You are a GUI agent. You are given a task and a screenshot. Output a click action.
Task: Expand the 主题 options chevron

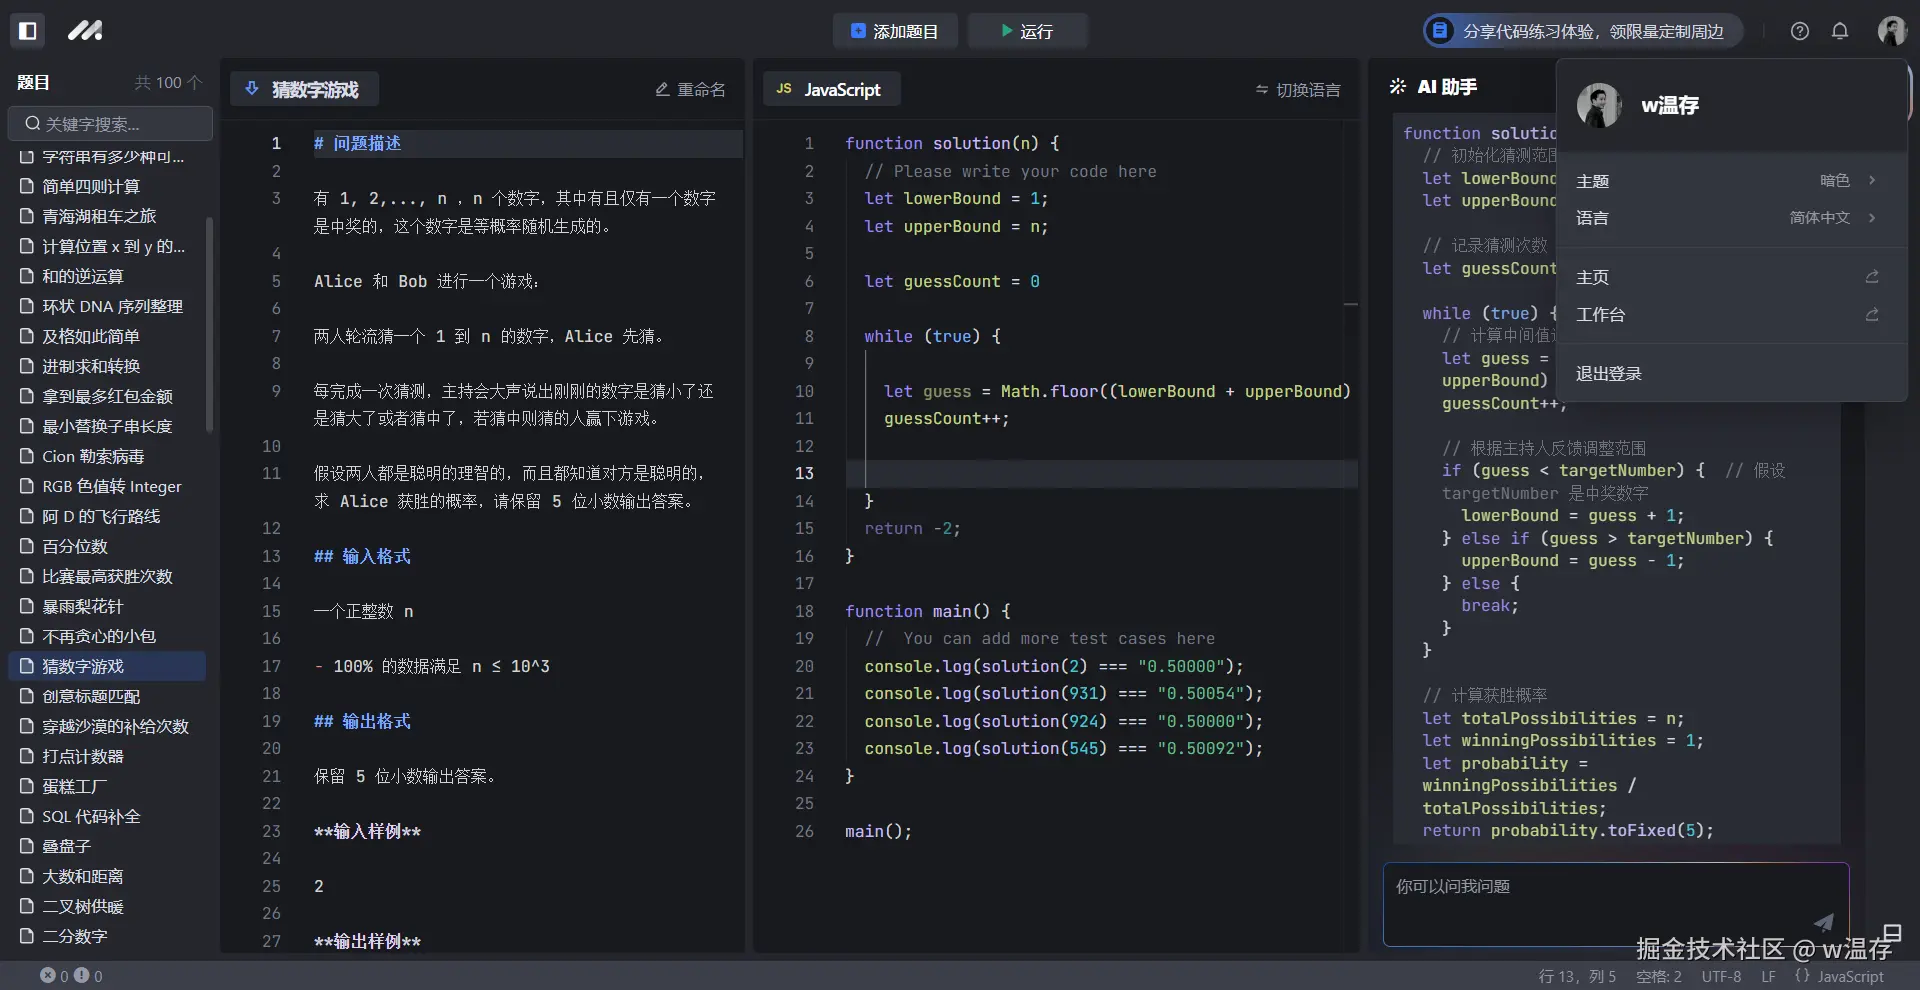click(x=1872, y=180)
